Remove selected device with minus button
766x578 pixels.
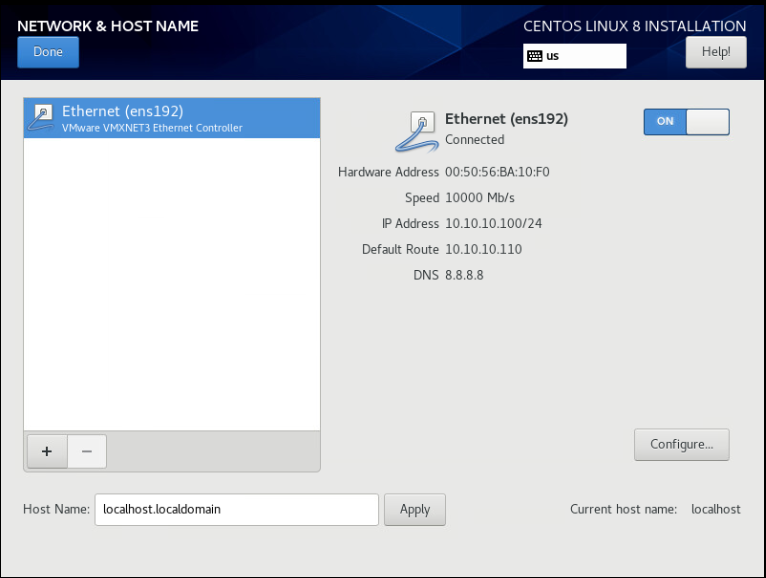point(87,451)
